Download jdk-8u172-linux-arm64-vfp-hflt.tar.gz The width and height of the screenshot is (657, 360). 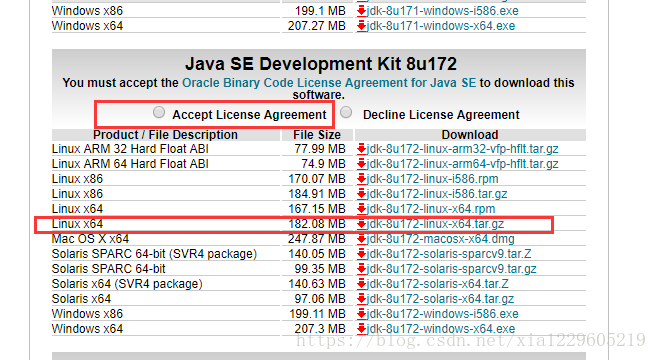pyautogui.click(x=462, y=164)
